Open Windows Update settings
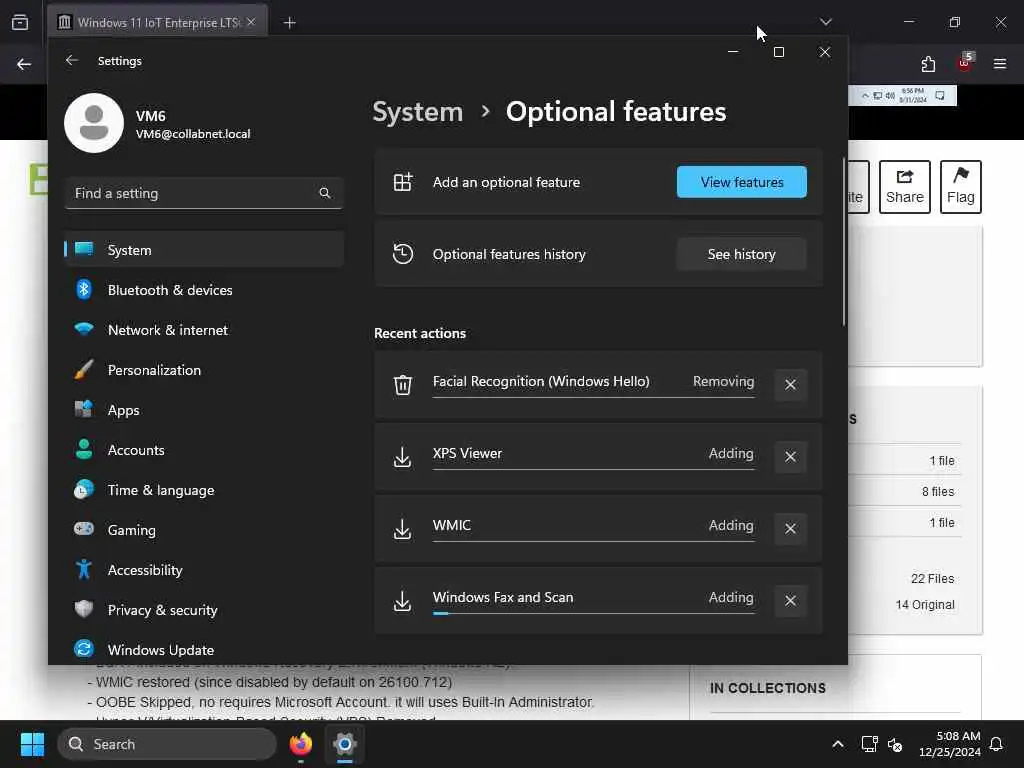The image size is (1024, 768). coord(204,650)
